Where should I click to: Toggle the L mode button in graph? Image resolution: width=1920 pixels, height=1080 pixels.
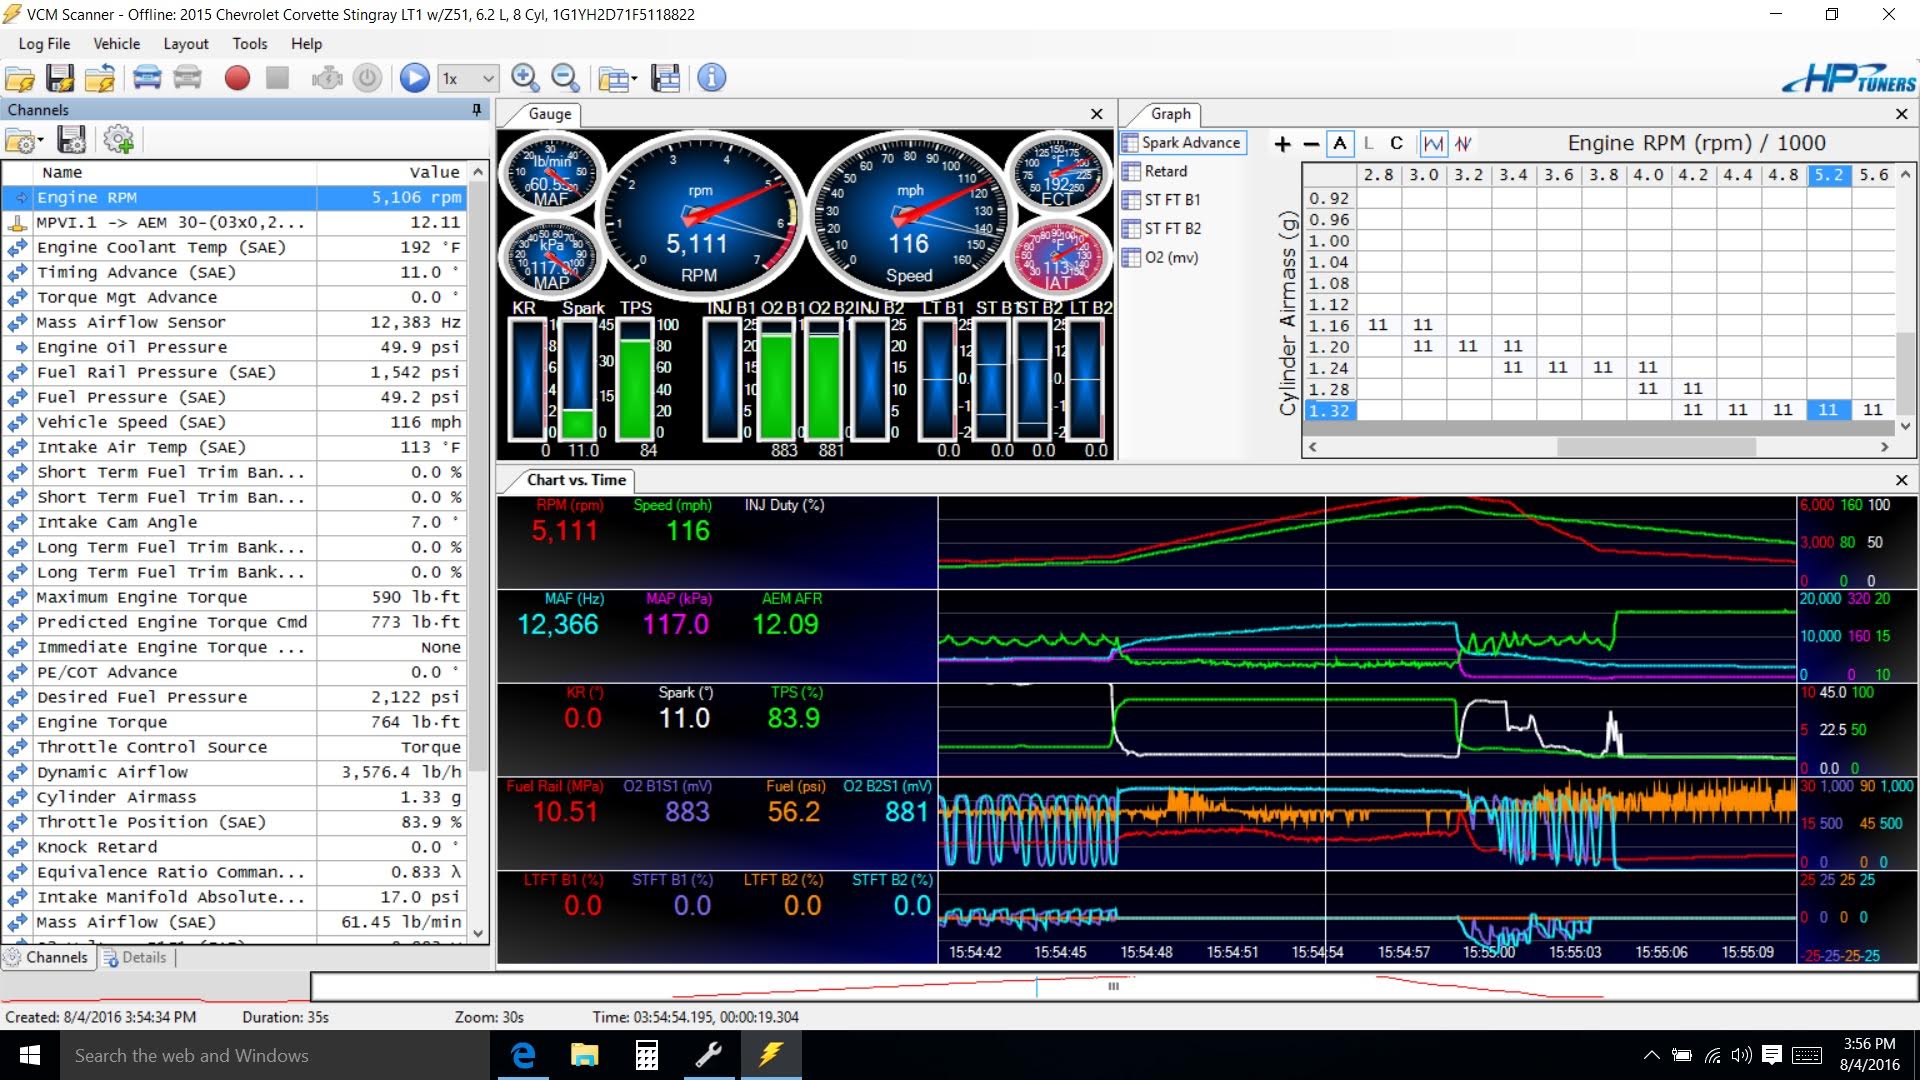1368,144
